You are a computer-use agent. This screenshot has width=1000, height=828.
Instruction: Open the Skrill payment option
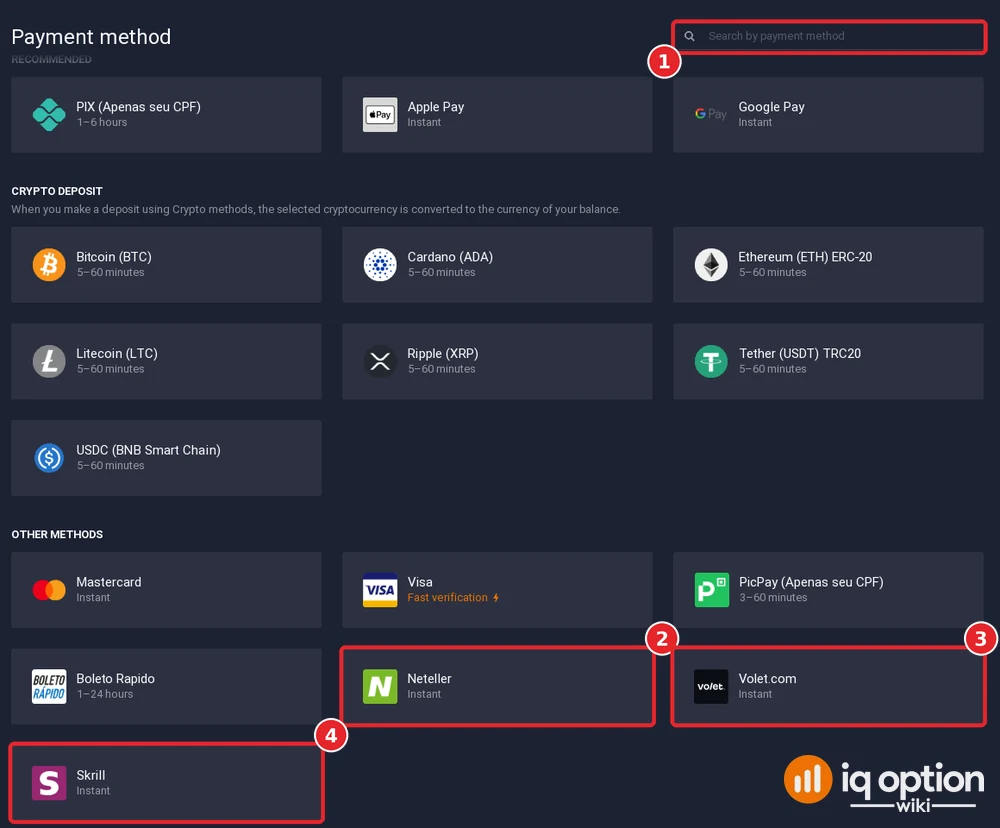166,783
